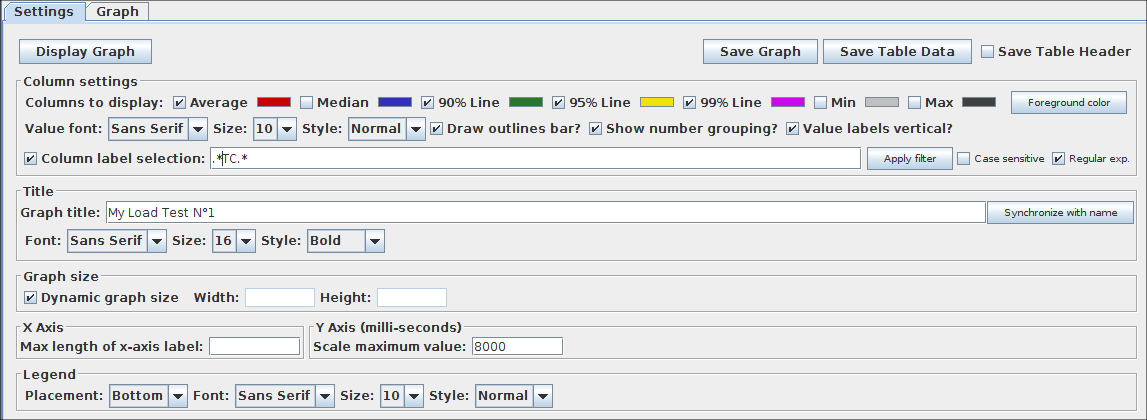Open the Title Style dropdown showing Bold

(x=345, y=241)
